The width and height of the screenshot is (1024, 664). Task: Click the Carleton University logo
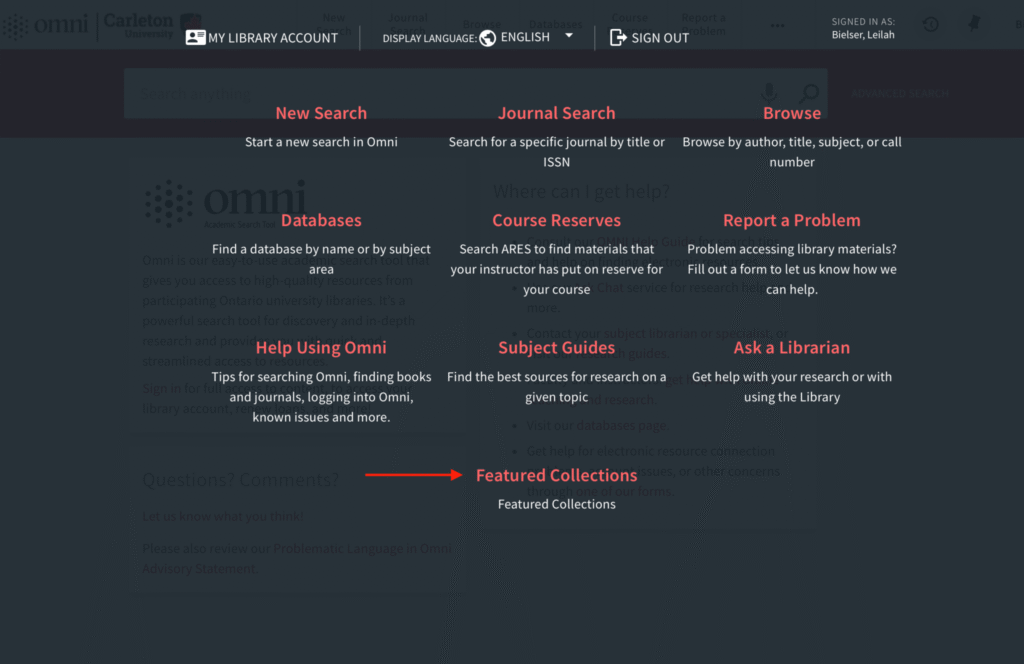tap(140, 24)
